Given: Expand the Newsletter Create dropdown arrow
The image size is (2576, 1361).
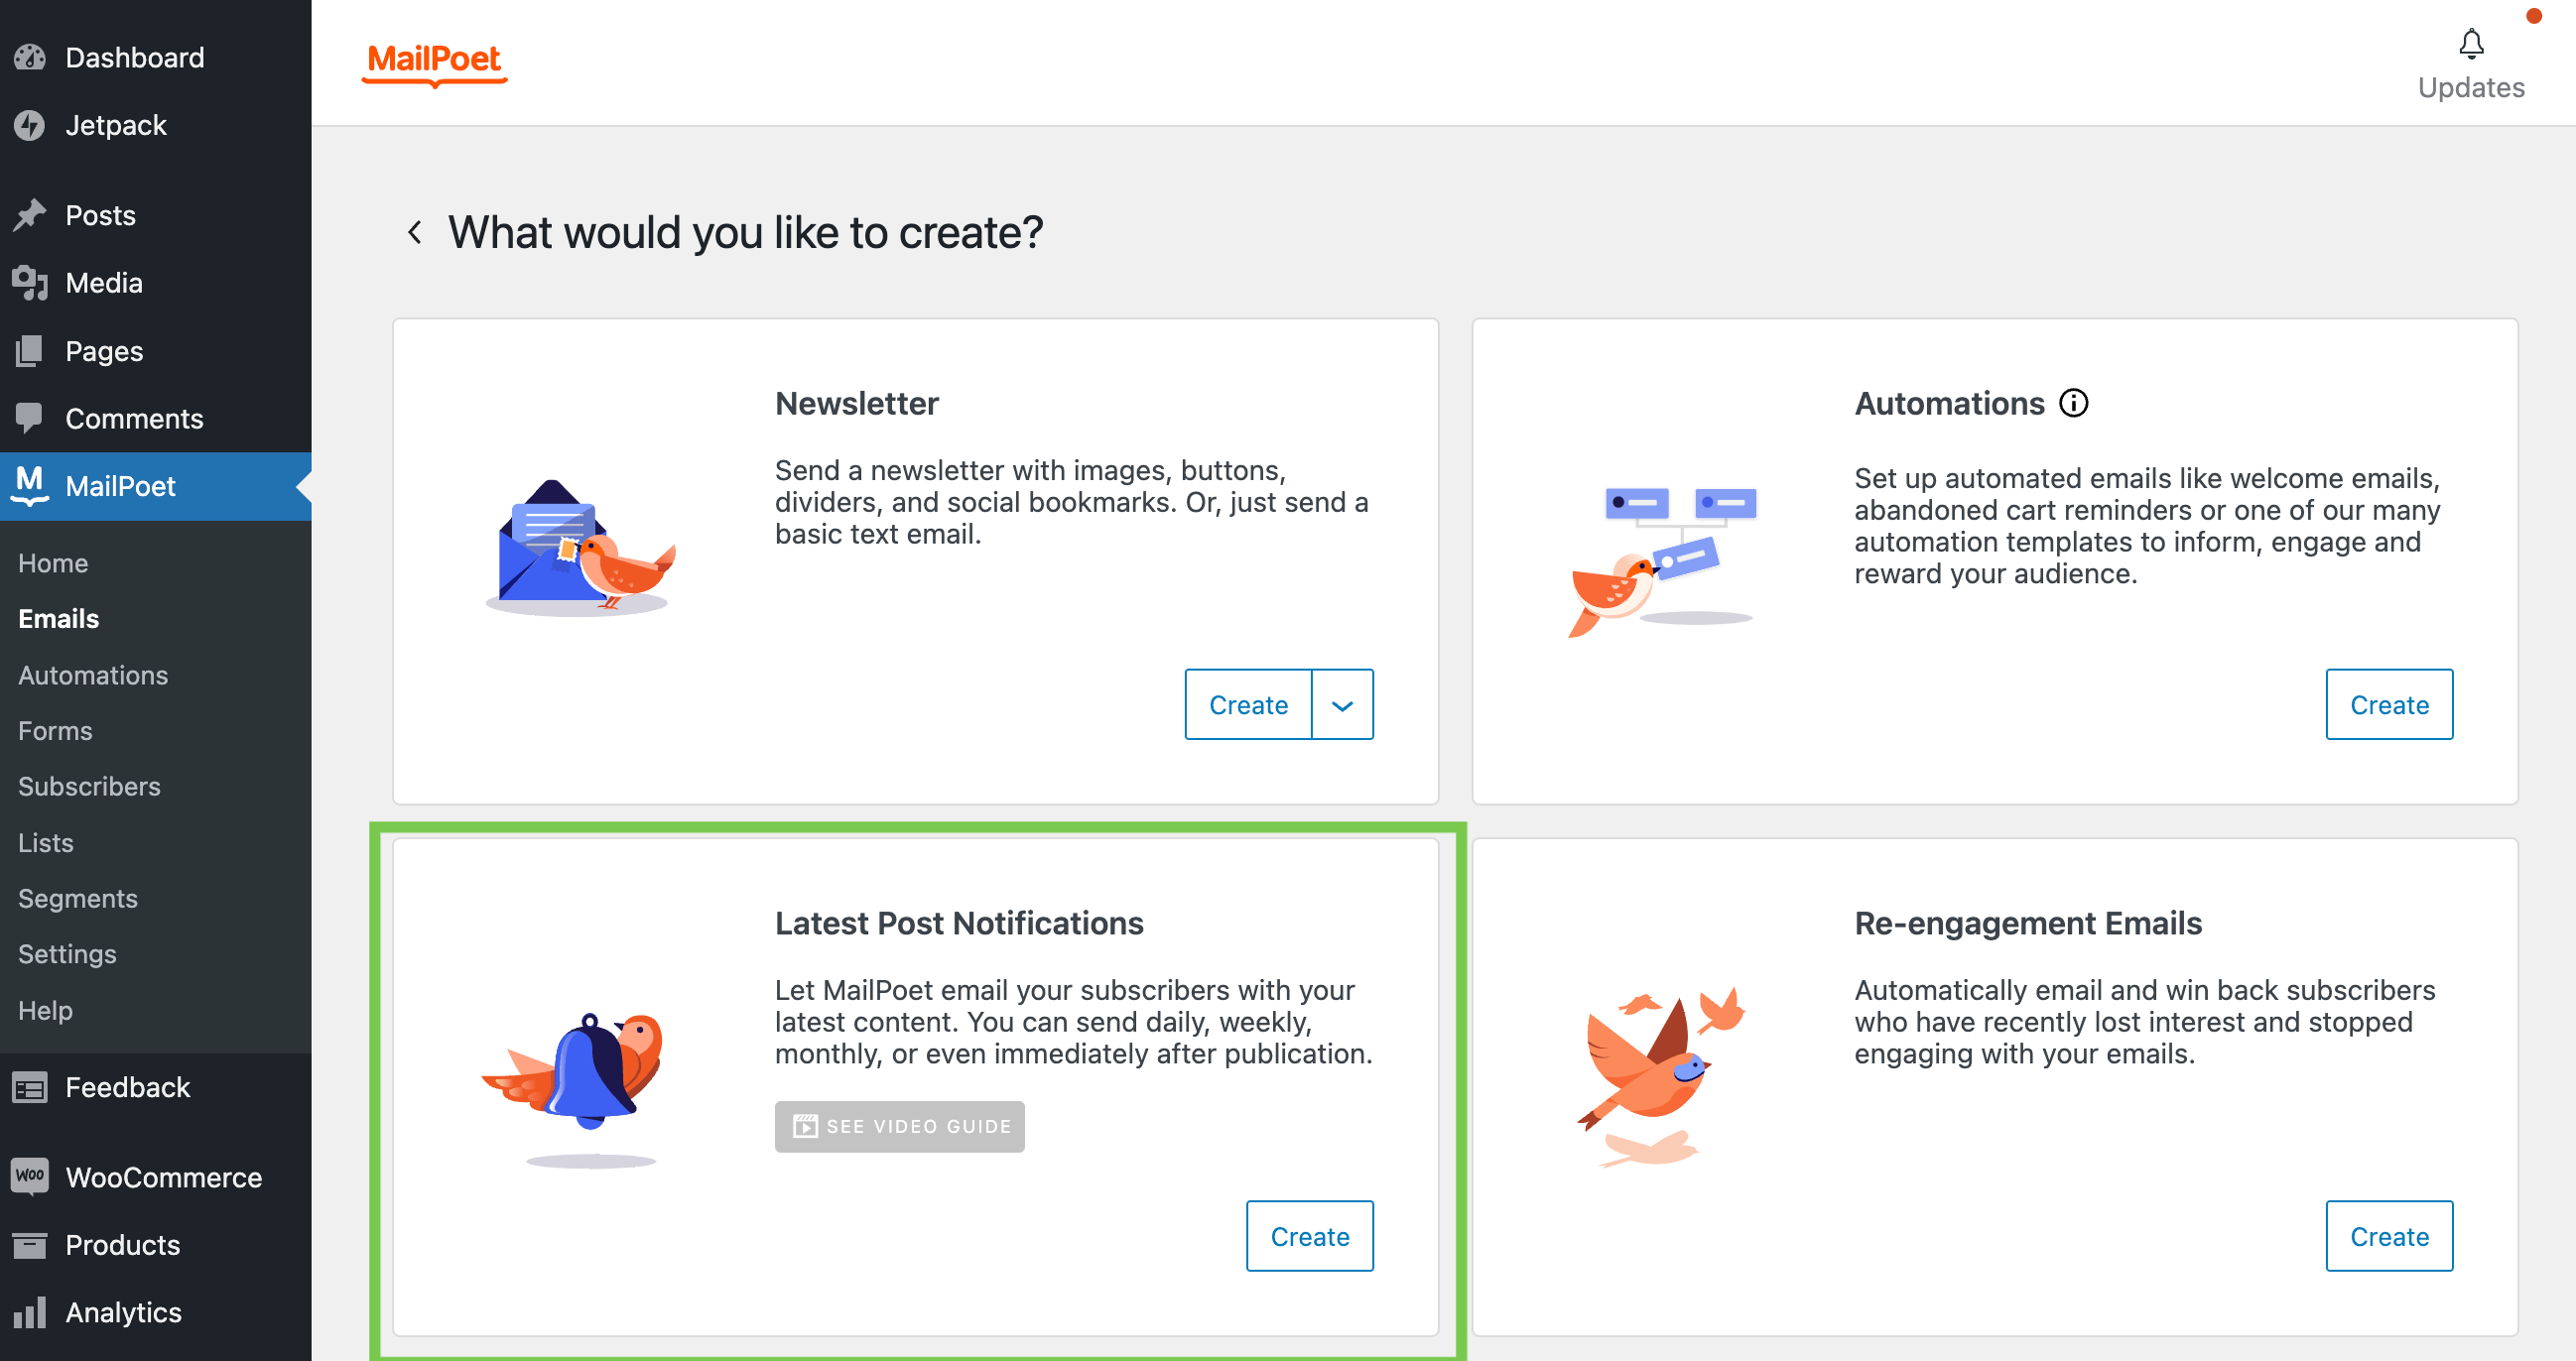Looking at the screenshot, I should 1342,705.
